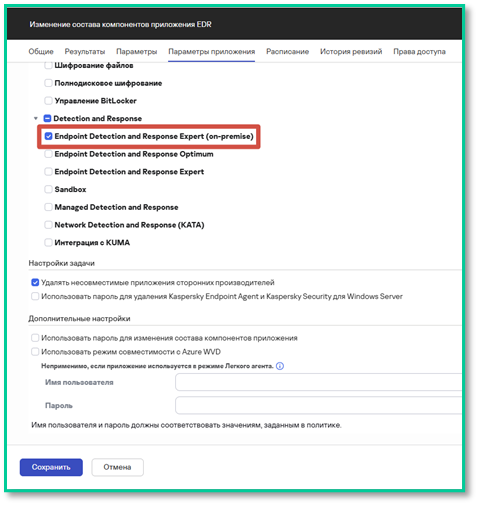Viewport: 478px width, 505px height.
Task: Go to the Расписание tab
Action: (x=287, y=52)
